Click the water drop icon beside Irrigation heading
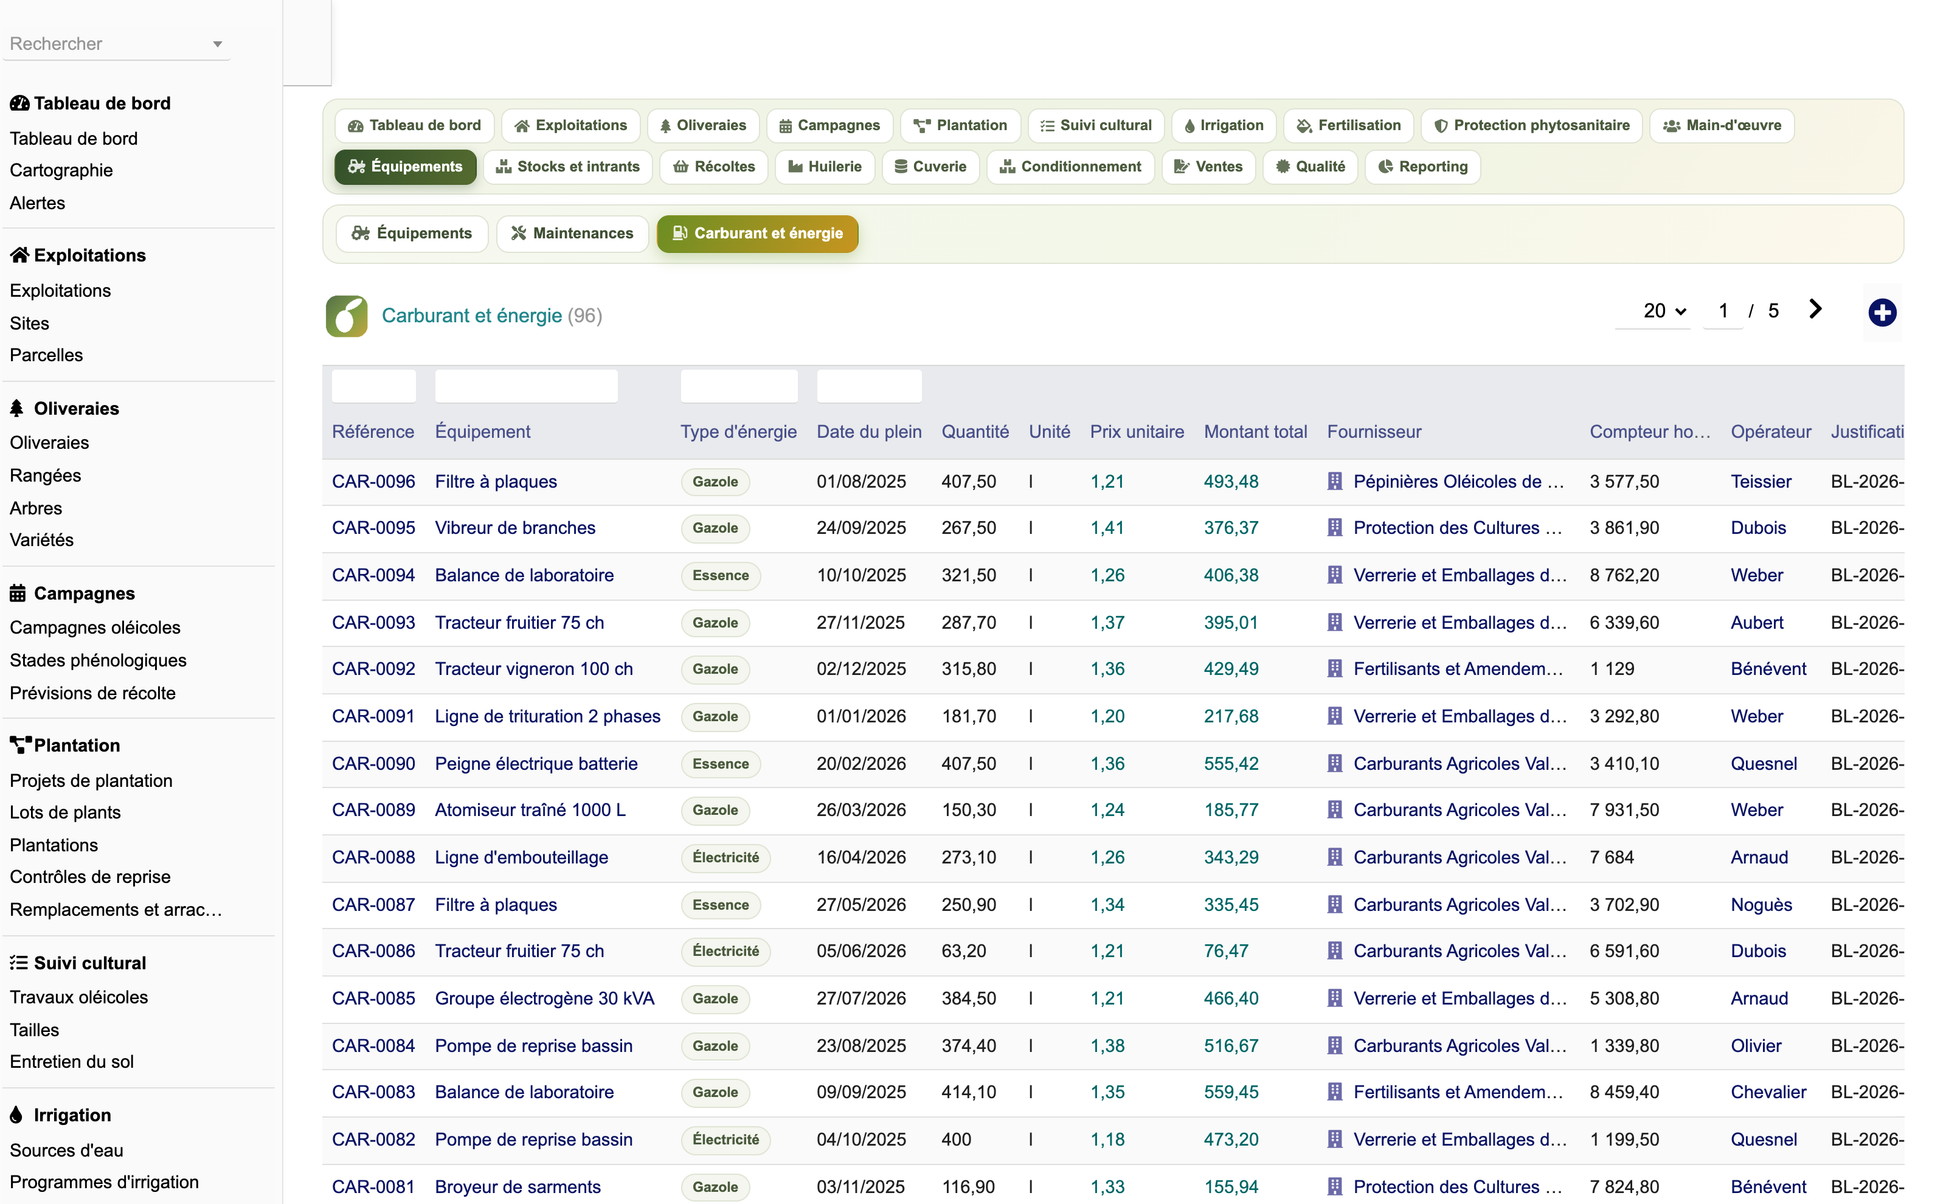The height and width of the screenshot is (1204, 1946). pos(16,1115)
